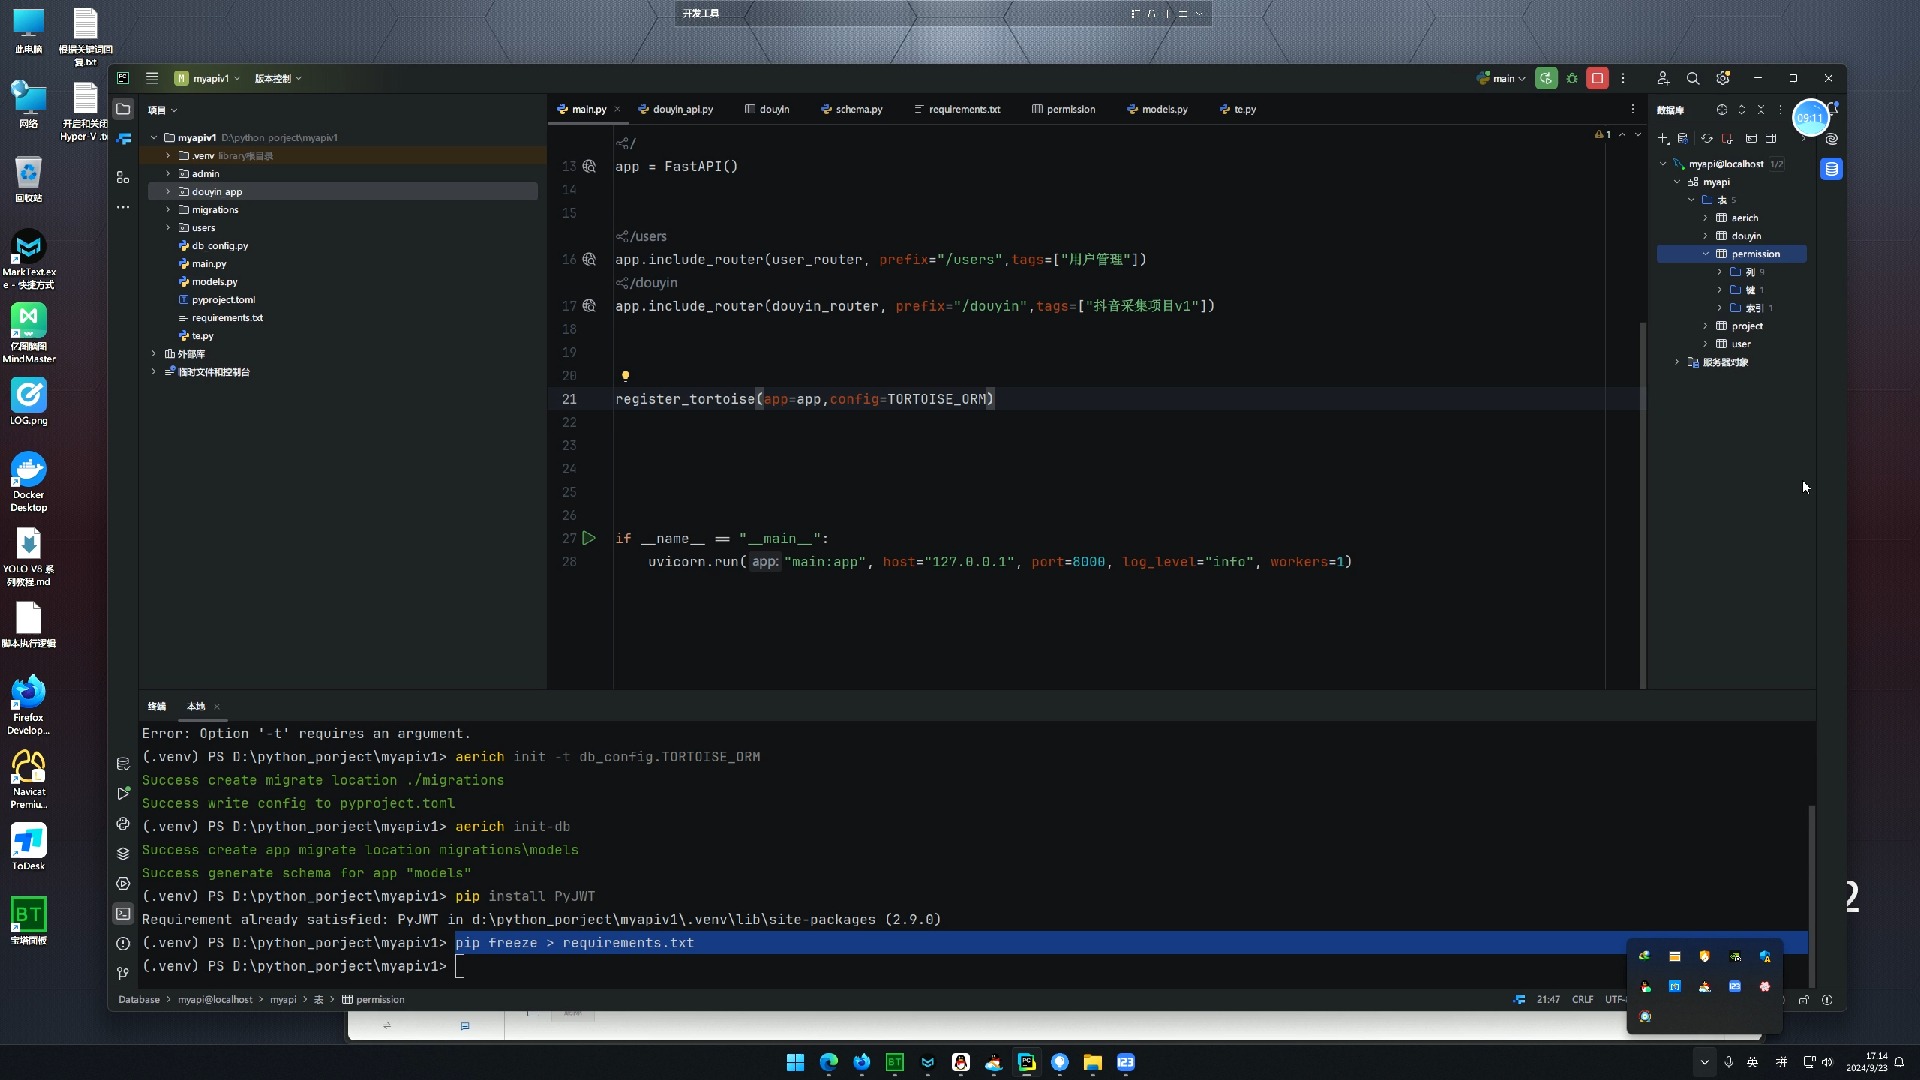Click the CRLF line separator in status bar
1920x1080 pixels.
pyautogui.click(x=1582, y=999)
